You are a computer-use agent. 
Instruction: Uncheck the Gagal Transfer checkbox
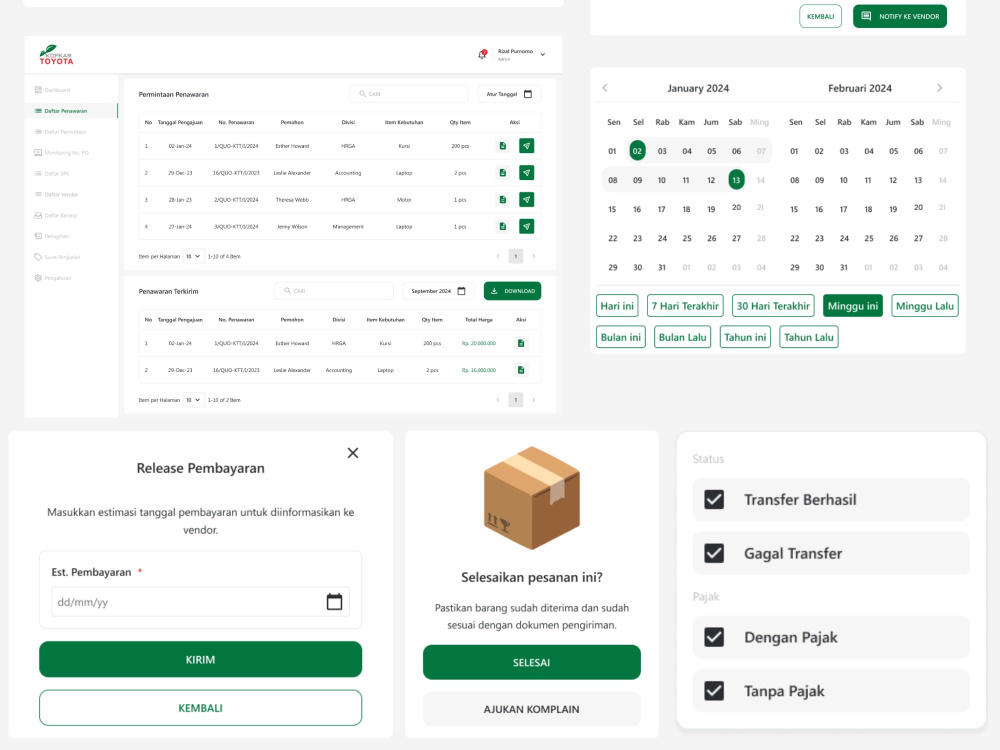pyautogui.click(x=714, y=553)
